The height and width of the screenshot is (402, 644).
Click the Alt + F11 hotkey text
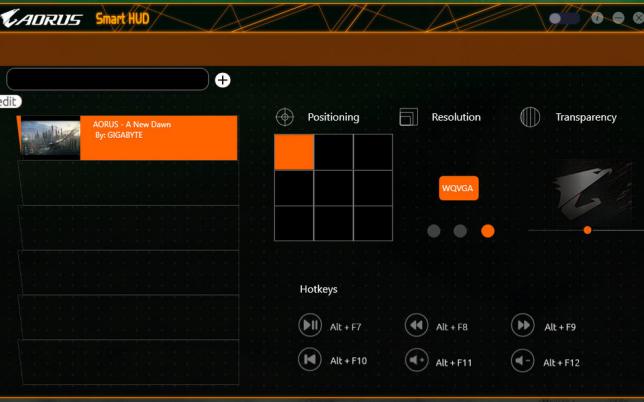pos(453,363)
